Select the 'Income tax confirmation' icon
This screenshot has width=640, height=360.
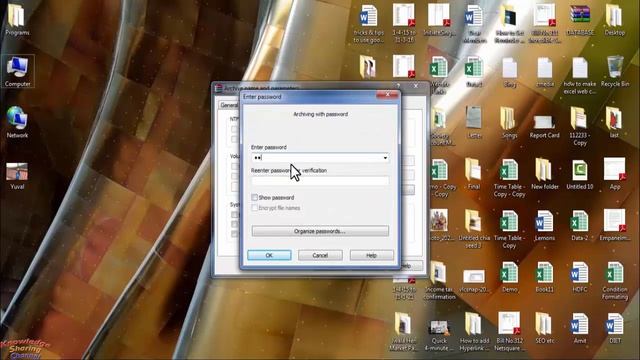[439, 281]
